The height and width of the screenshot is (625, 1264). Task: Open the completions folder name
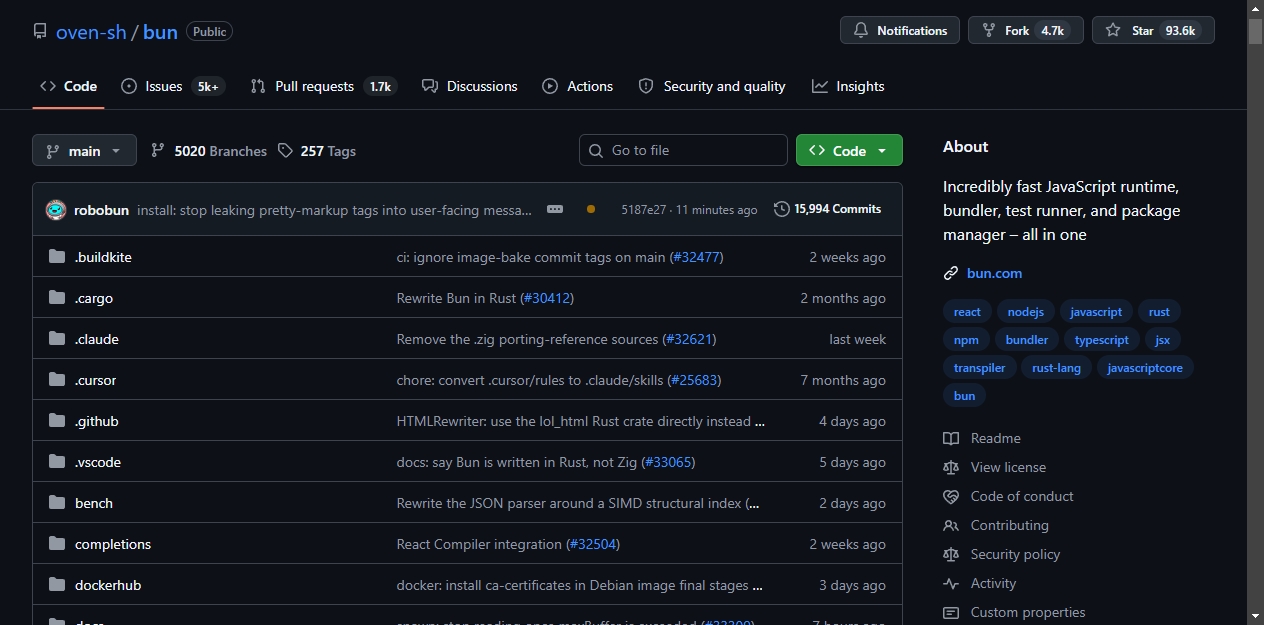[113, 544]
